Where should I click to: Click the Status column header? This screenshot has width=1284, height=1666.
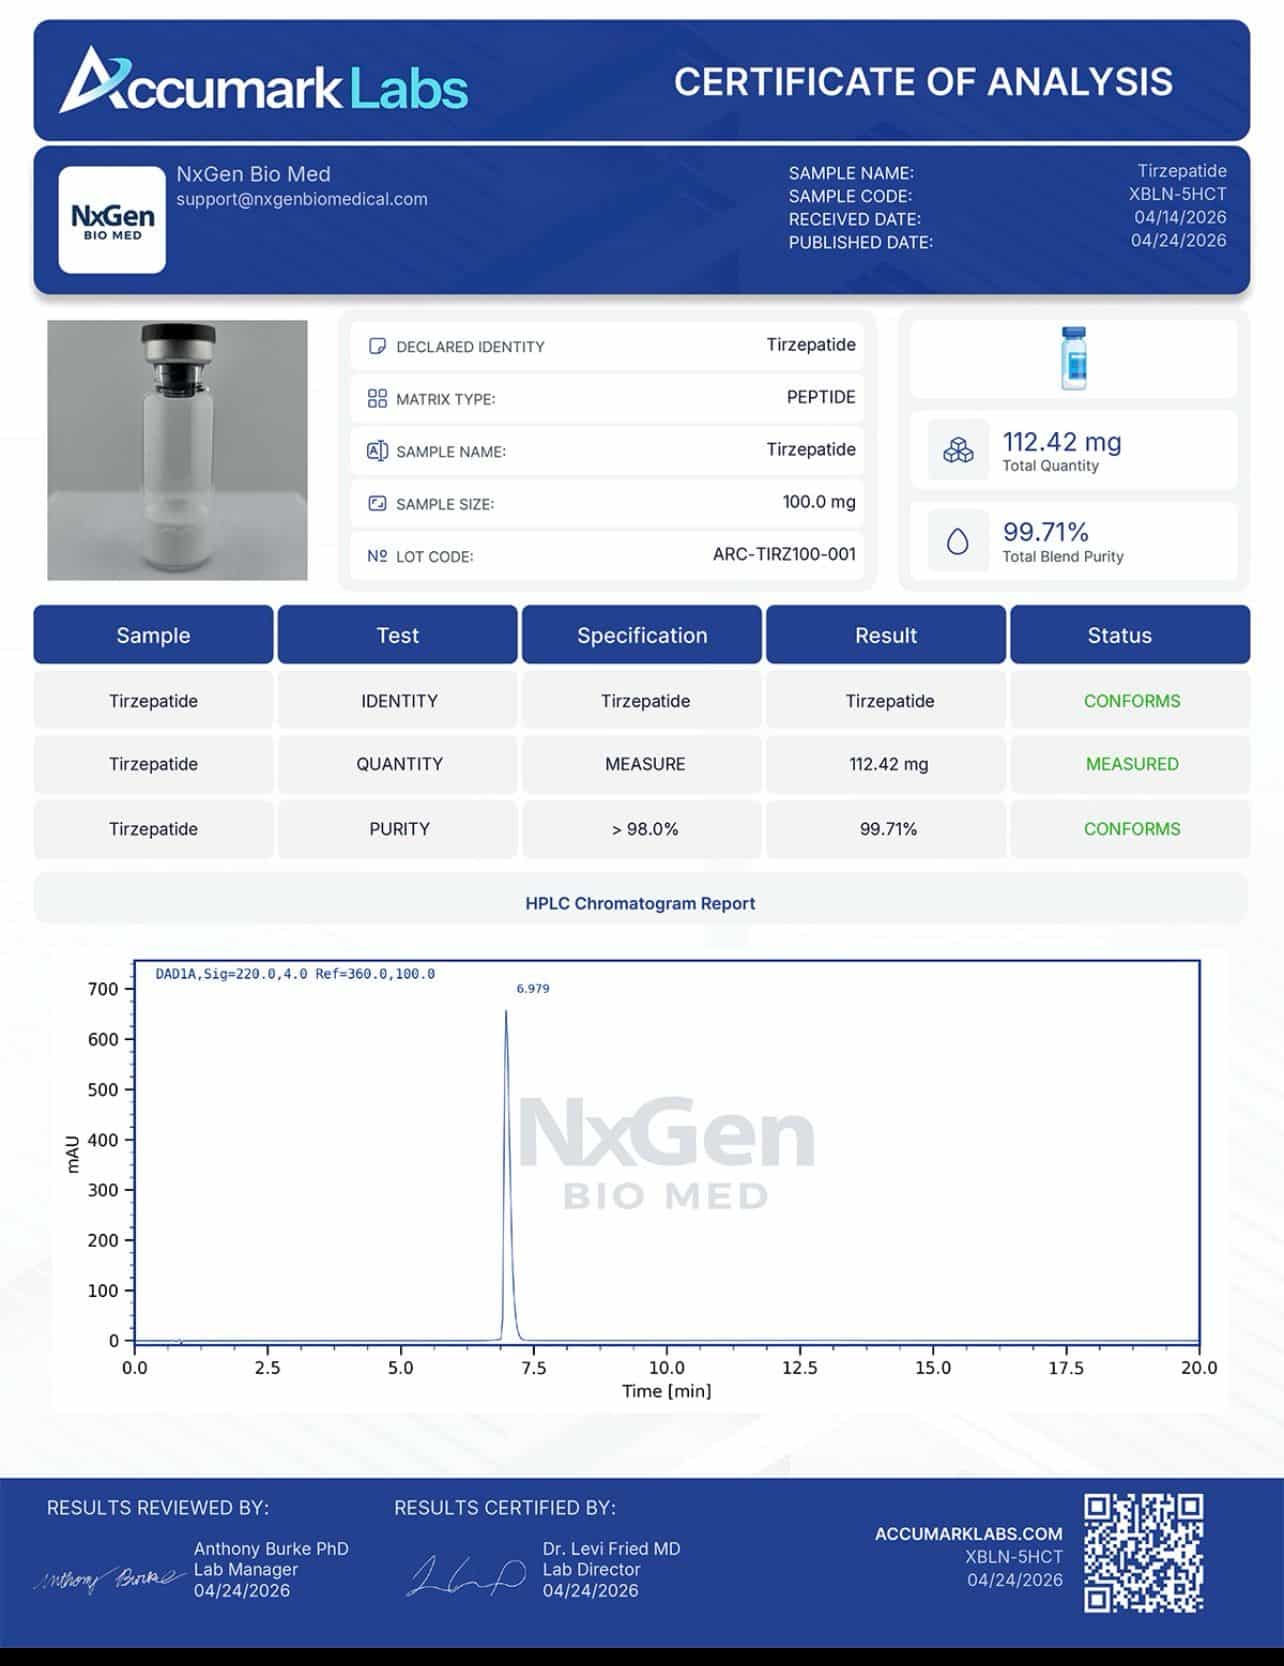pyautogui.click(x=1130, y=635)
